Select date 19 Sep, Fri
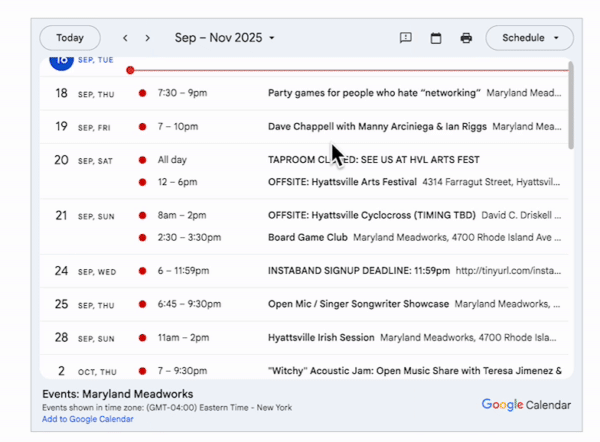 pyautogui.click(x=83, y=127)
